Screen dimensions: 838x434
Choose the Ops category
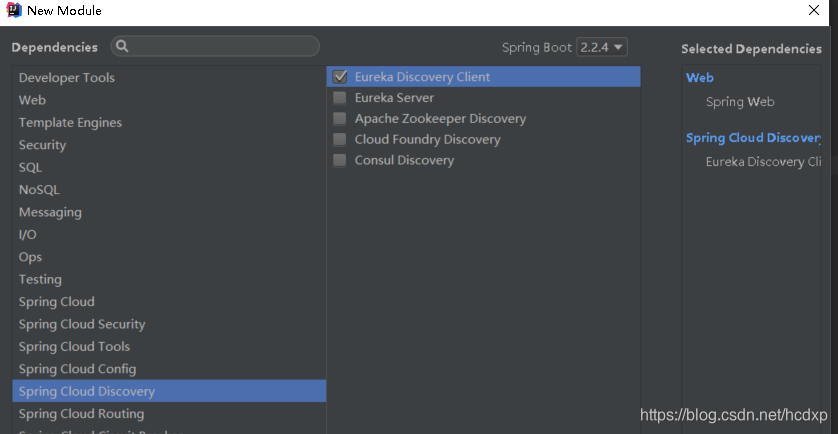click(169, 257)
